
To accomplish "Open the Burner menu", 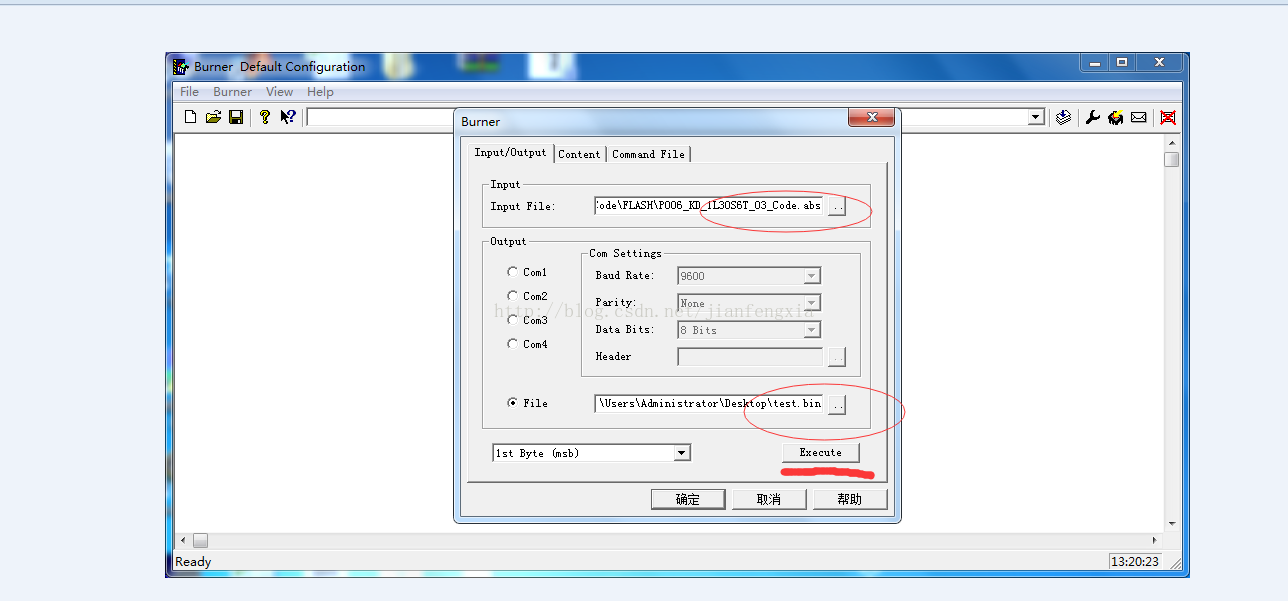I will [x=232, y=92].
